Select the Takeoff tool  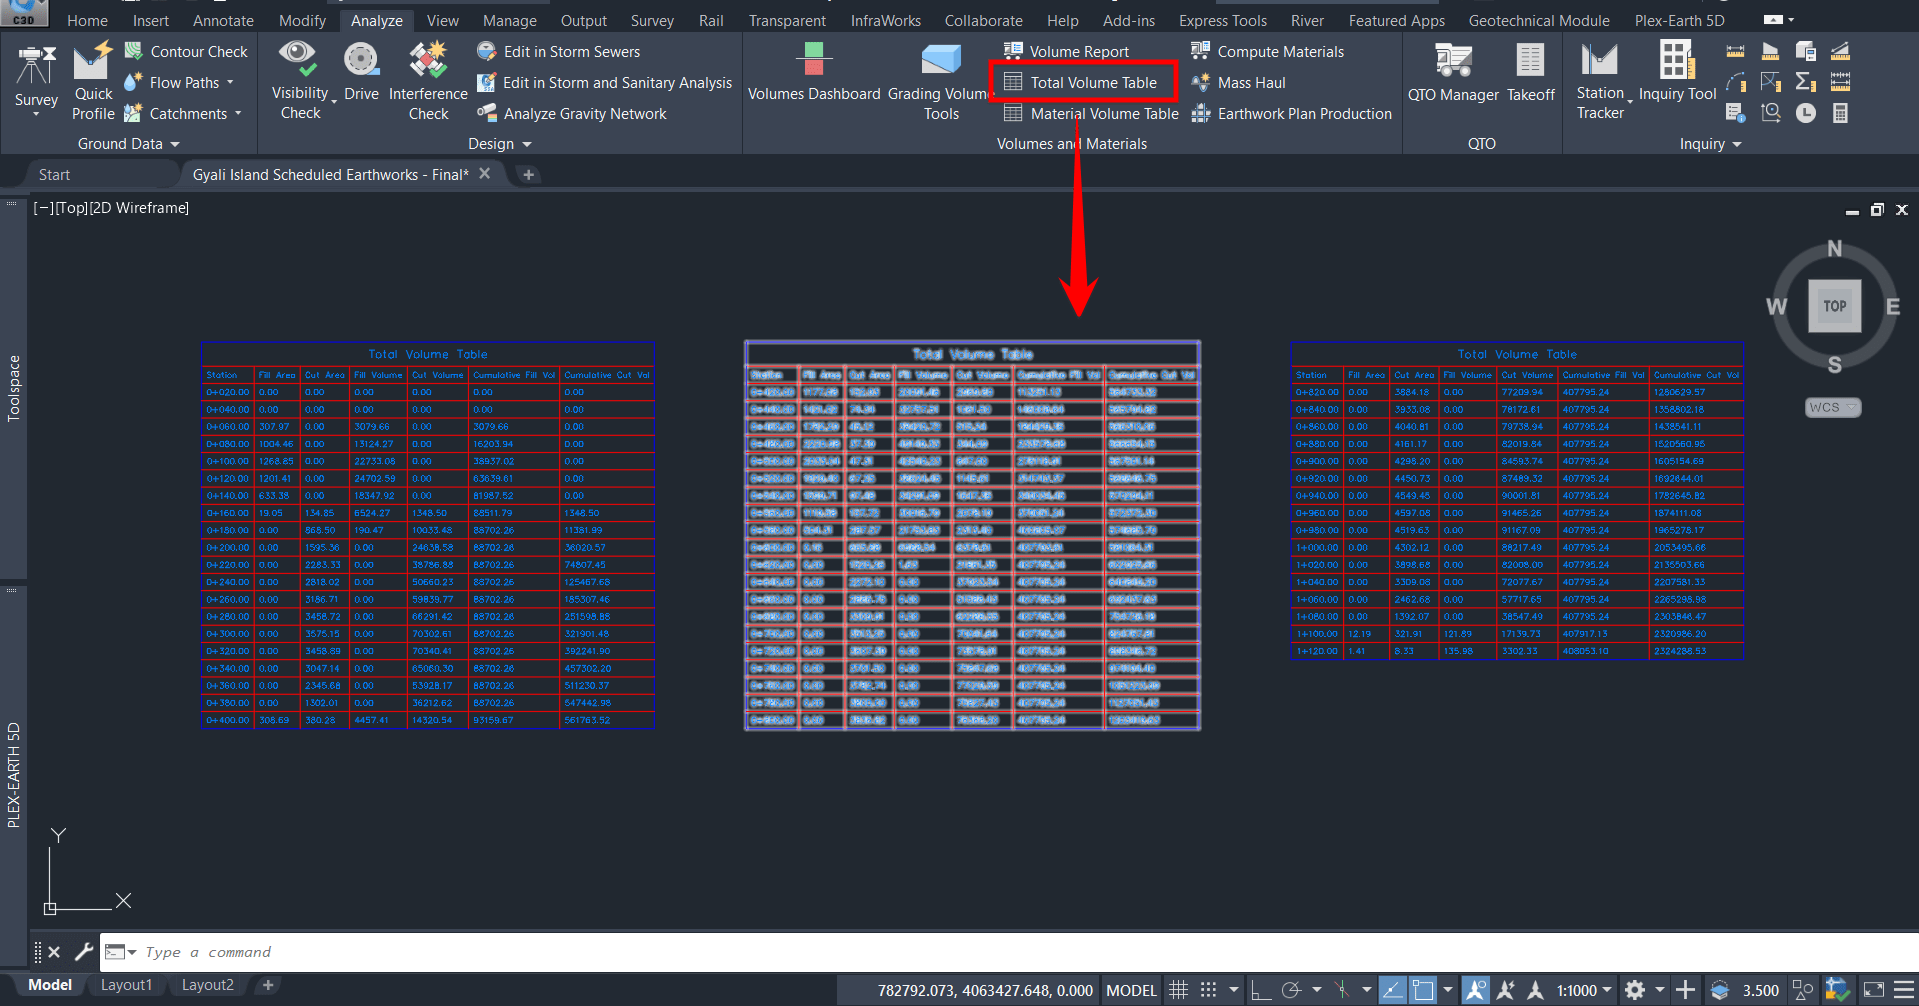(1529, 72)
